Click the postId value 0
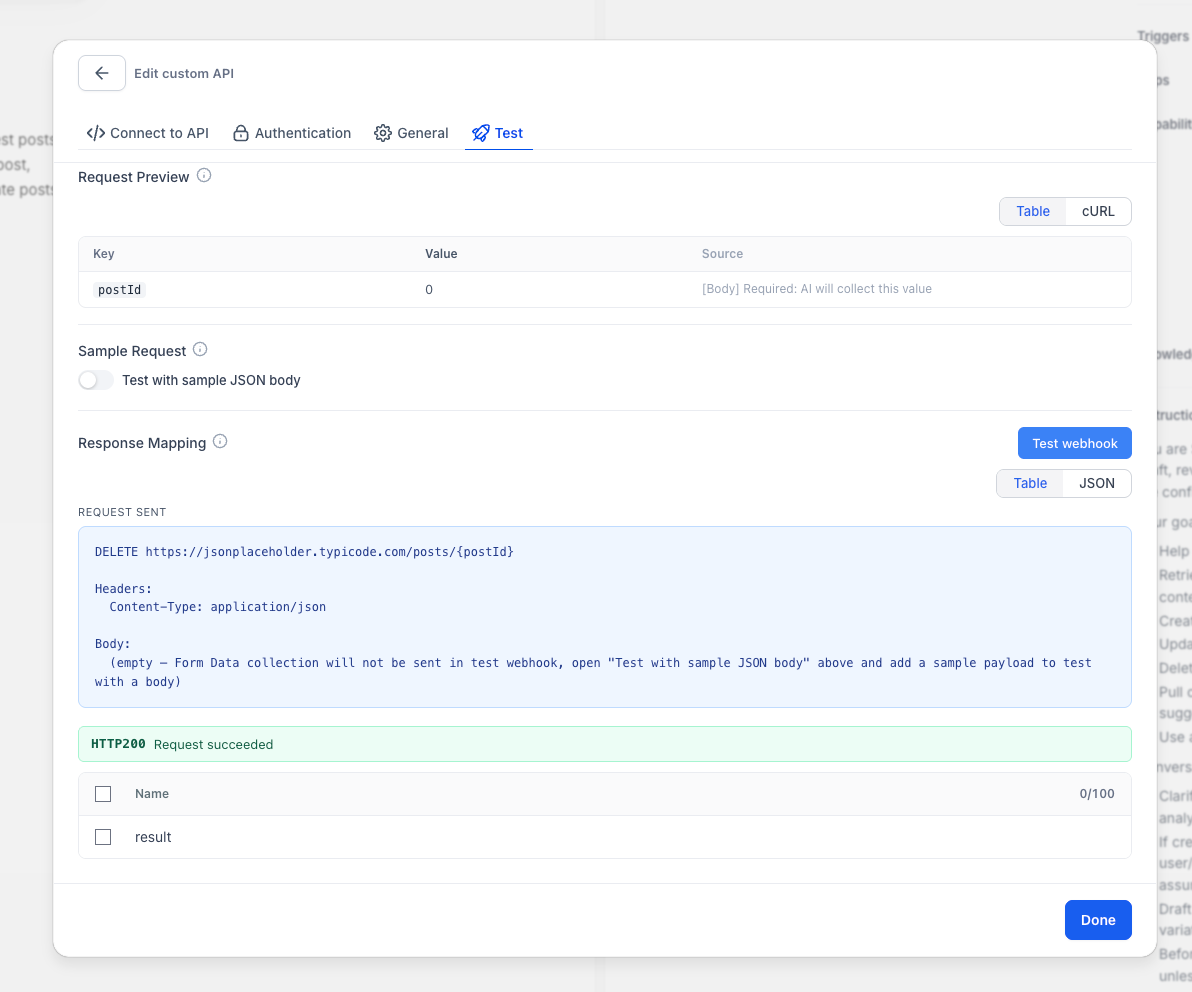The image size is (1192, 992). [x=429, y=290]
